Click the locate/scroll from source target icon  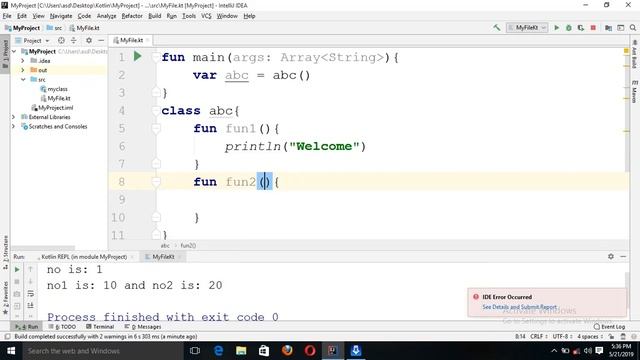point(61,40)
